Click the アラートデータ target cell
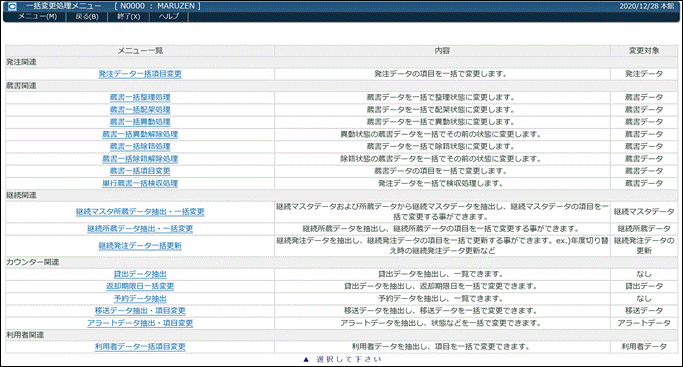 point(644,323)
